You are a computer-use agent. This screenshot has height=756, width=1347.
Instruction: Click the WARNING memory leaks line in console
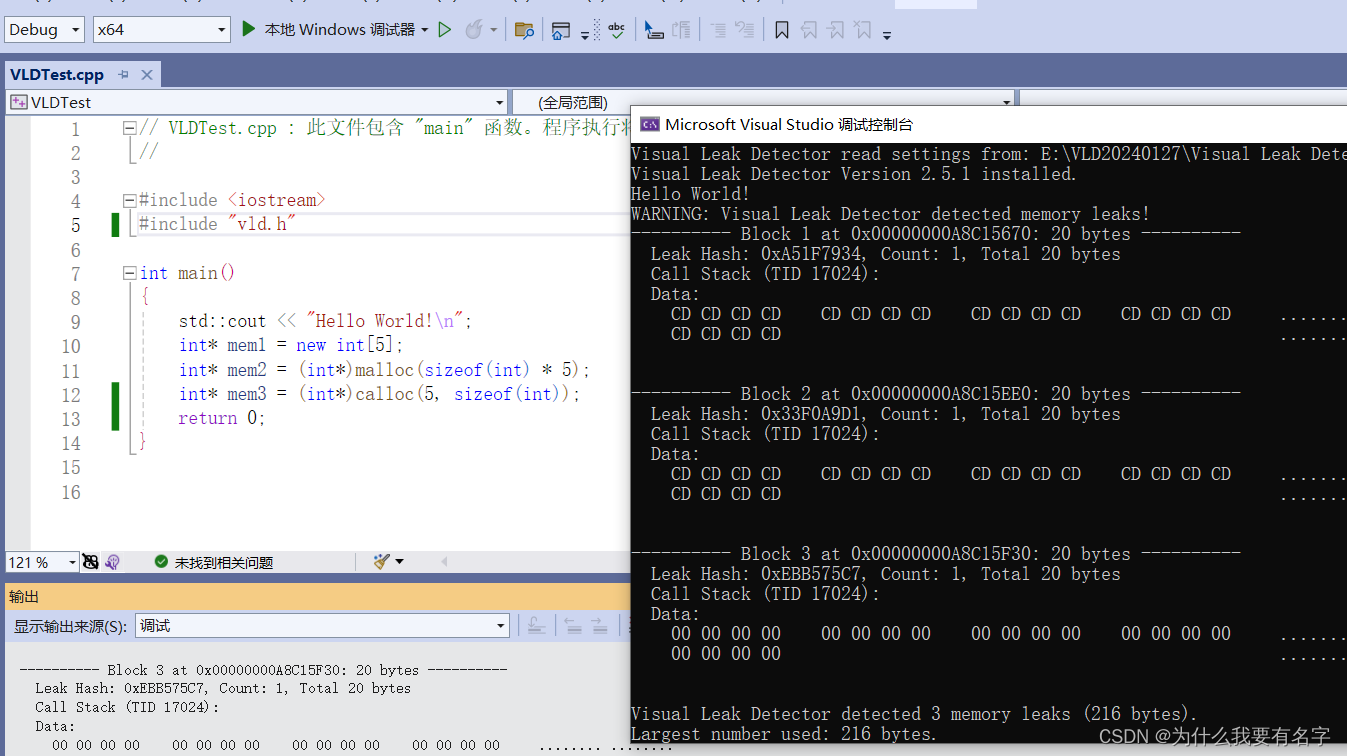[x=890, y=214]
